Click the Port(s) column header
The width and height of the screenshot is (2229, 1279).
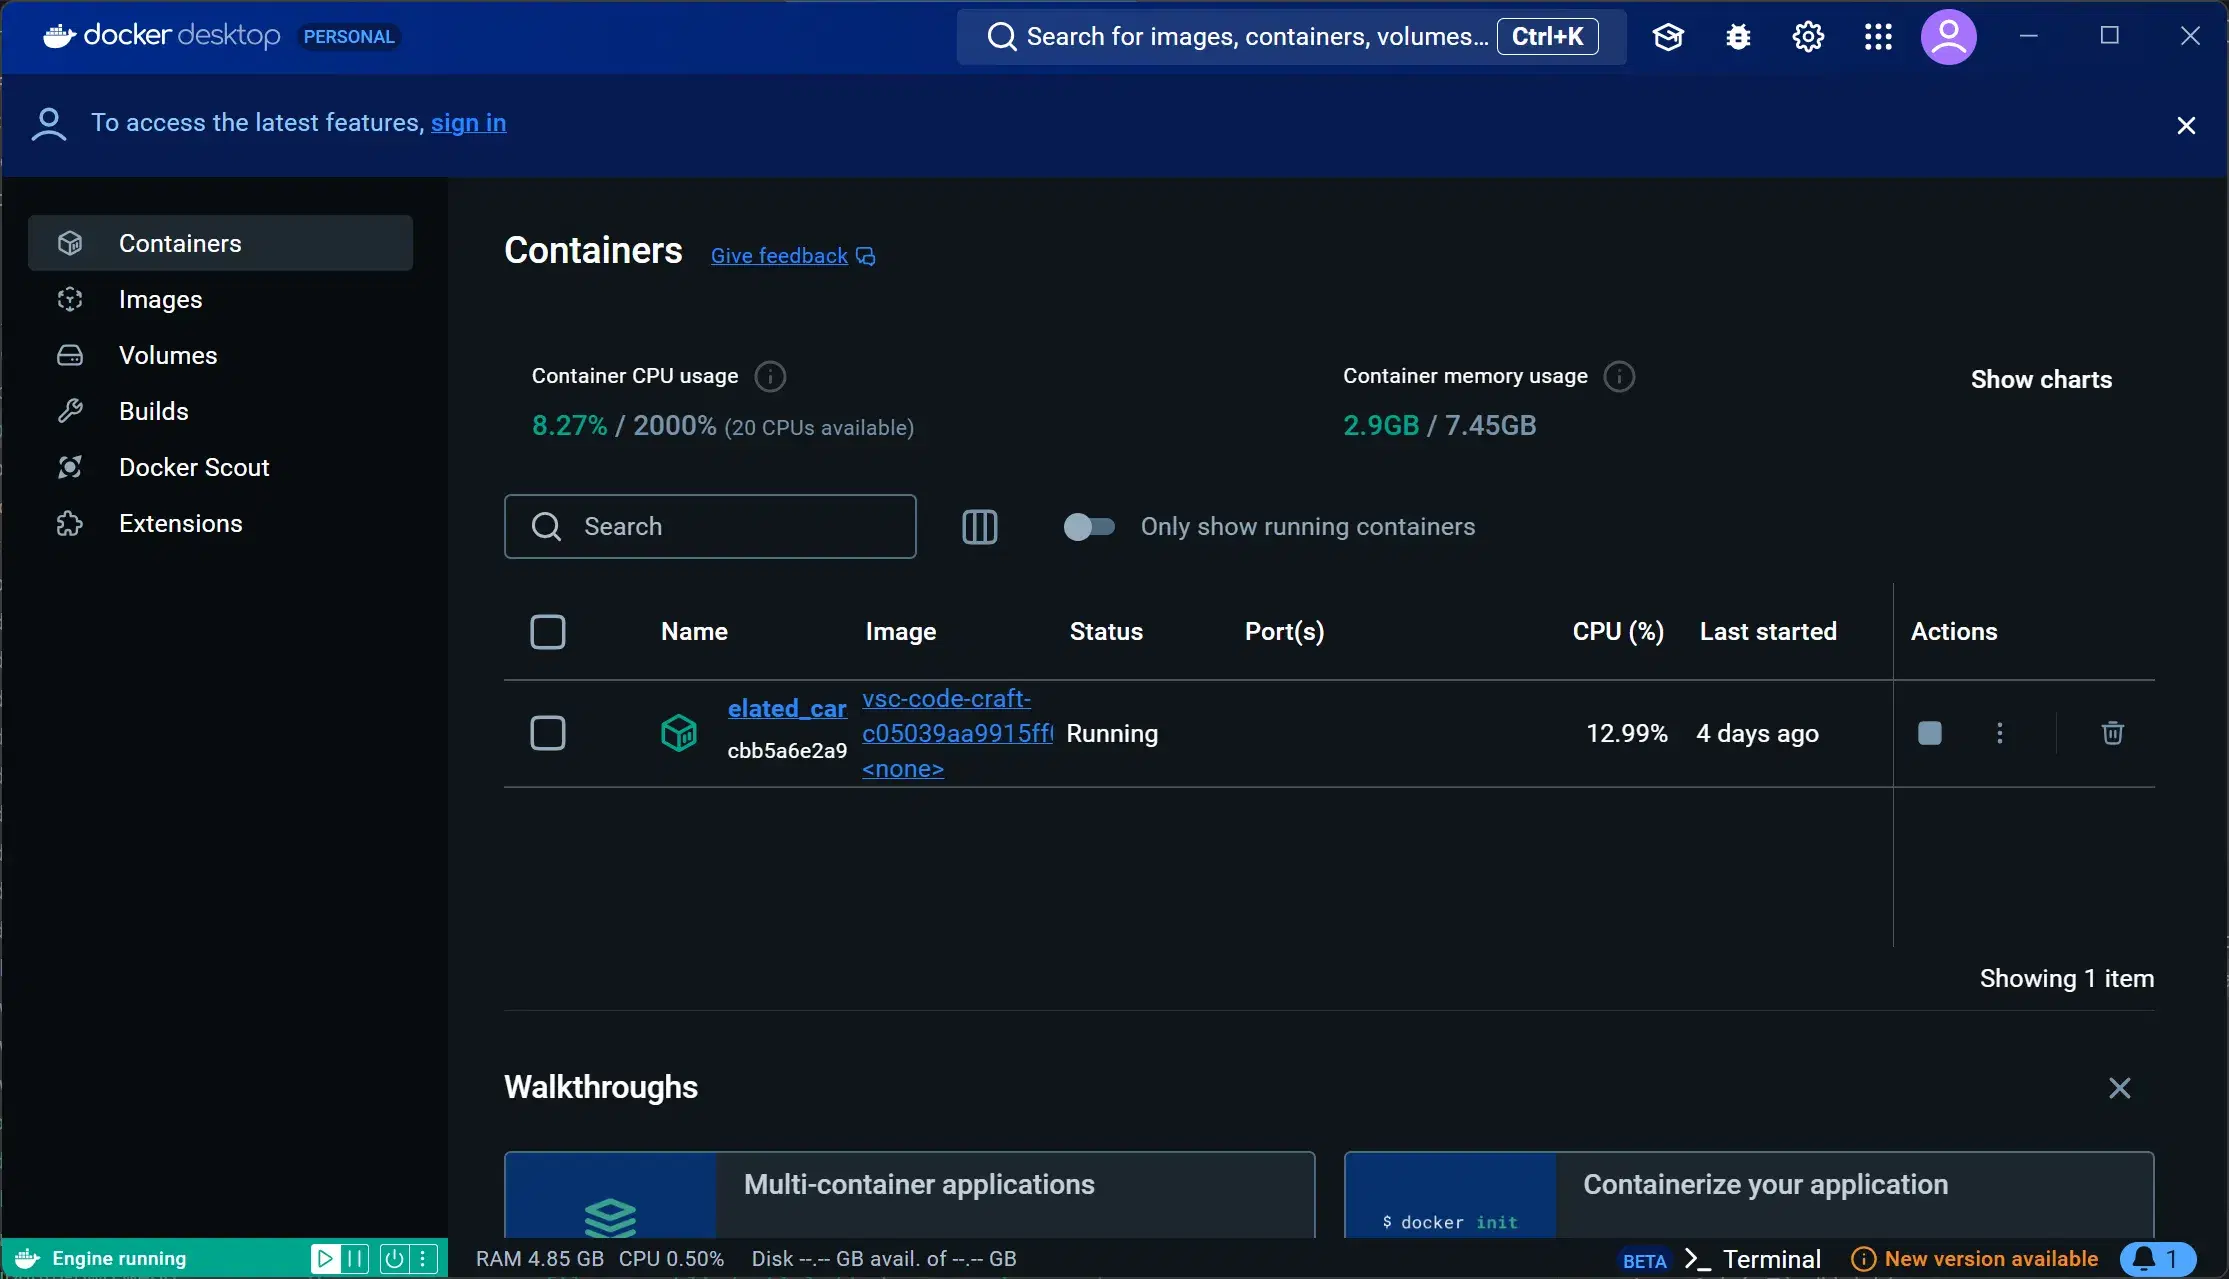(1284, 632)
